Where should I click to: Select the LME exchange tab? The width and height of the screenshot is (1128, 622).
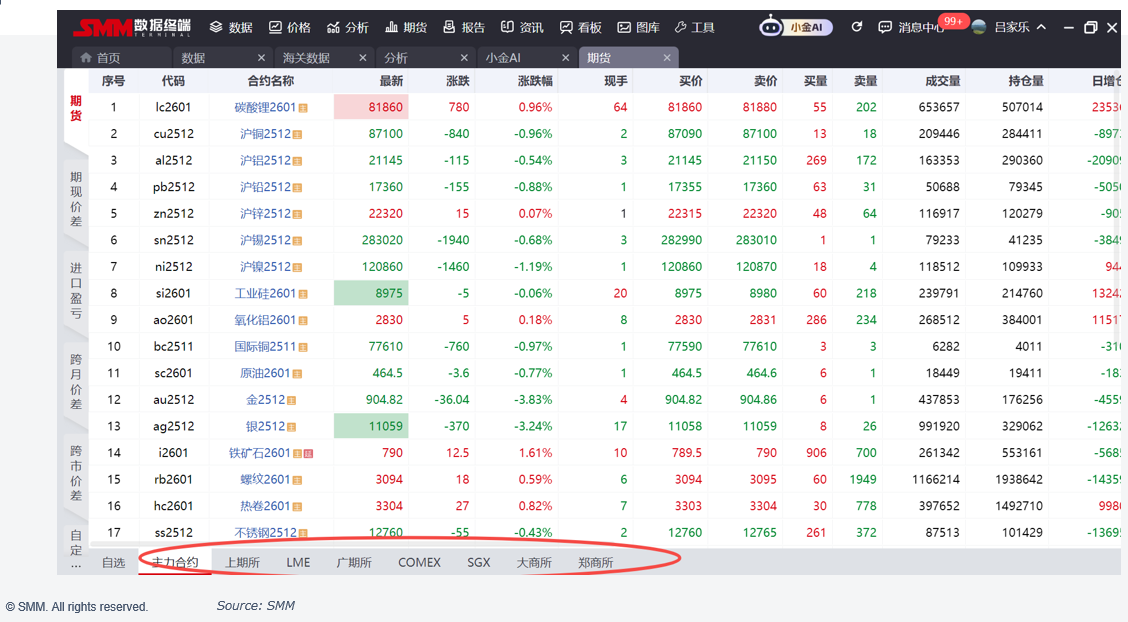click(298, 562)
